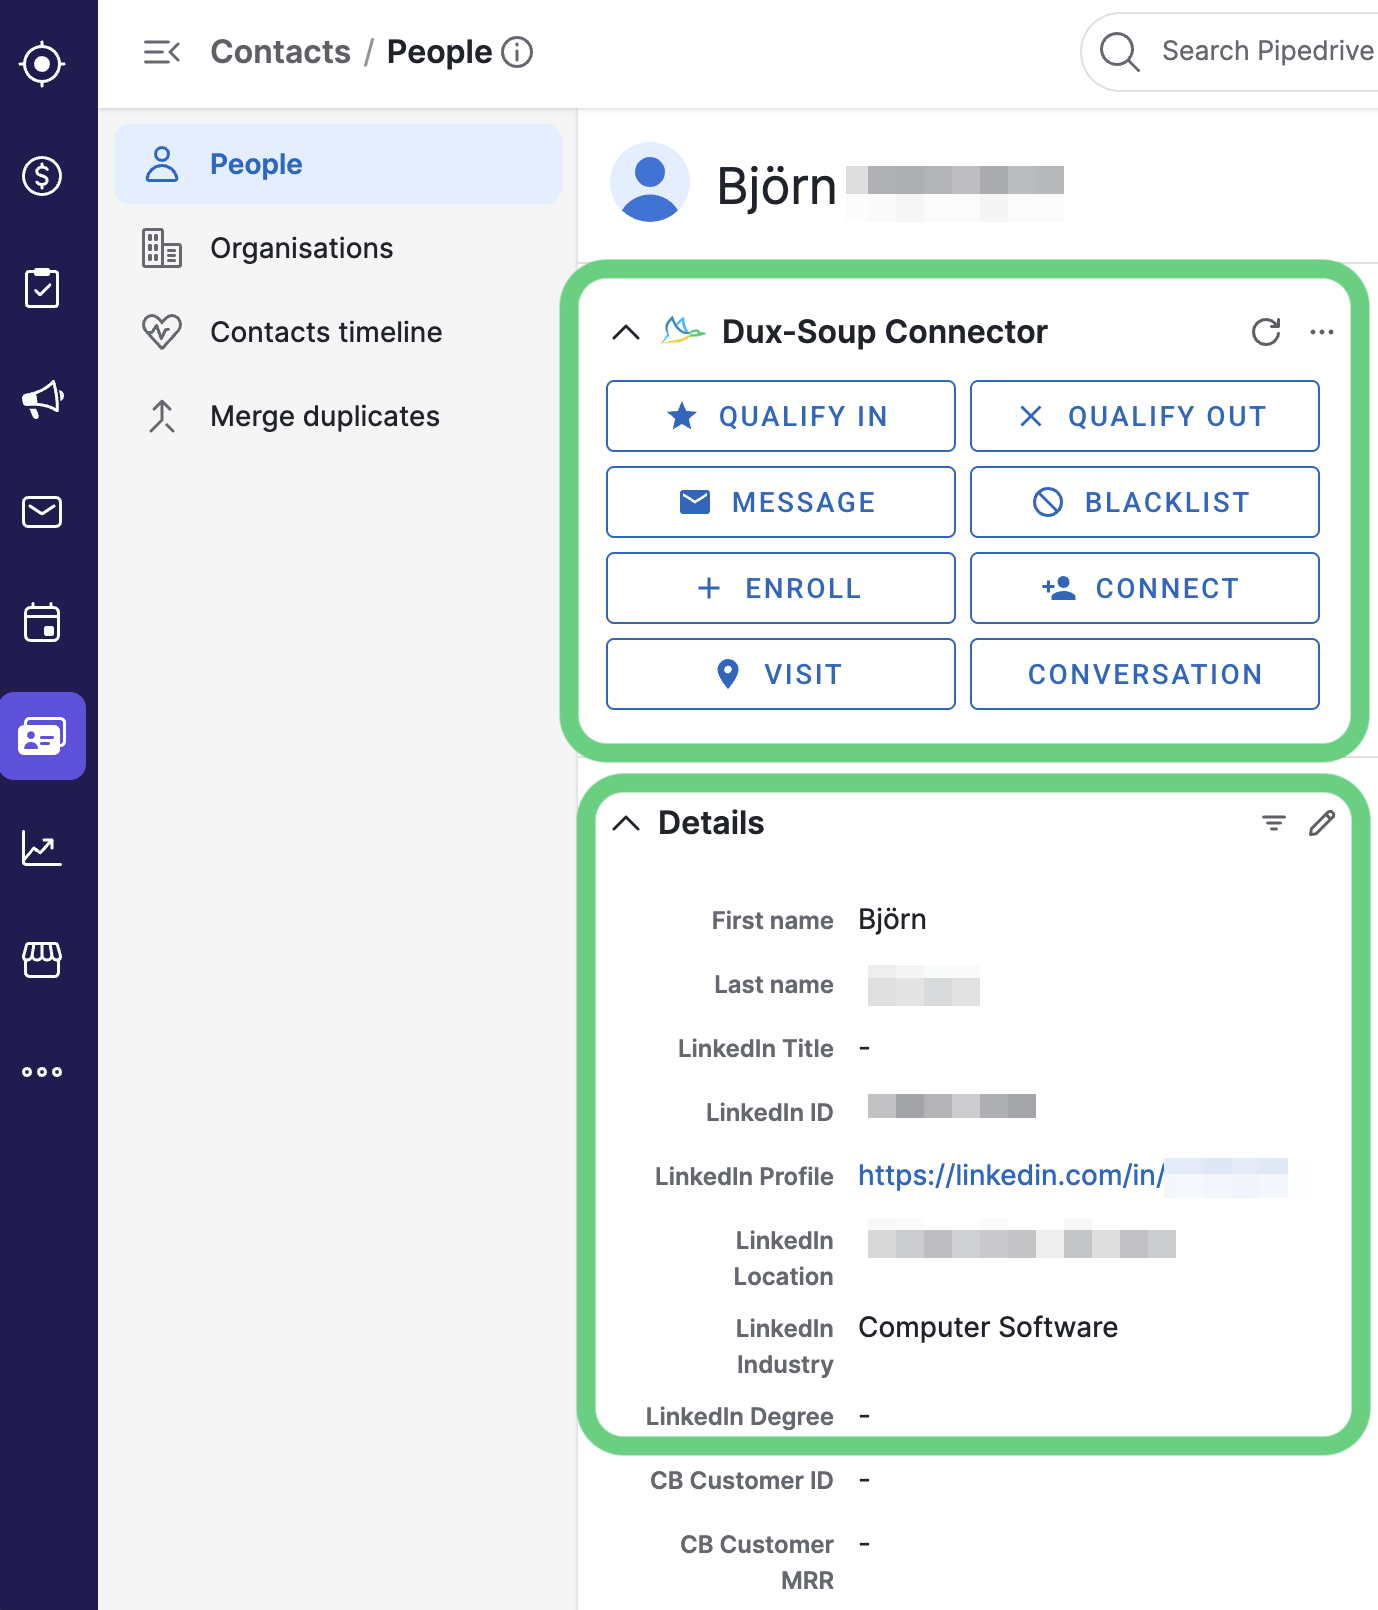The image size is (1378, 1610).
Task: Click the Contacts breadcrumb
Action: point(281,52)
